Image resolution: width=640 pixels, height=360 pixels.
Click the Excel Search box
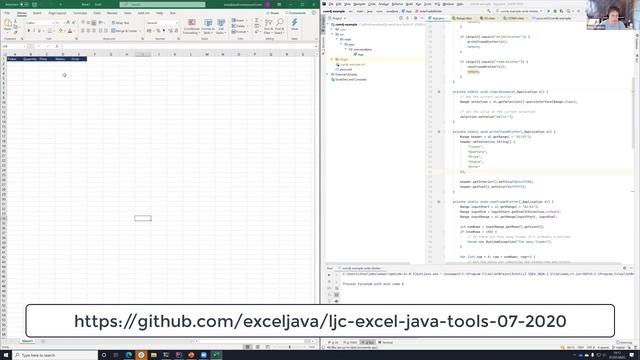pyautogui.click(x=162, y=4)
